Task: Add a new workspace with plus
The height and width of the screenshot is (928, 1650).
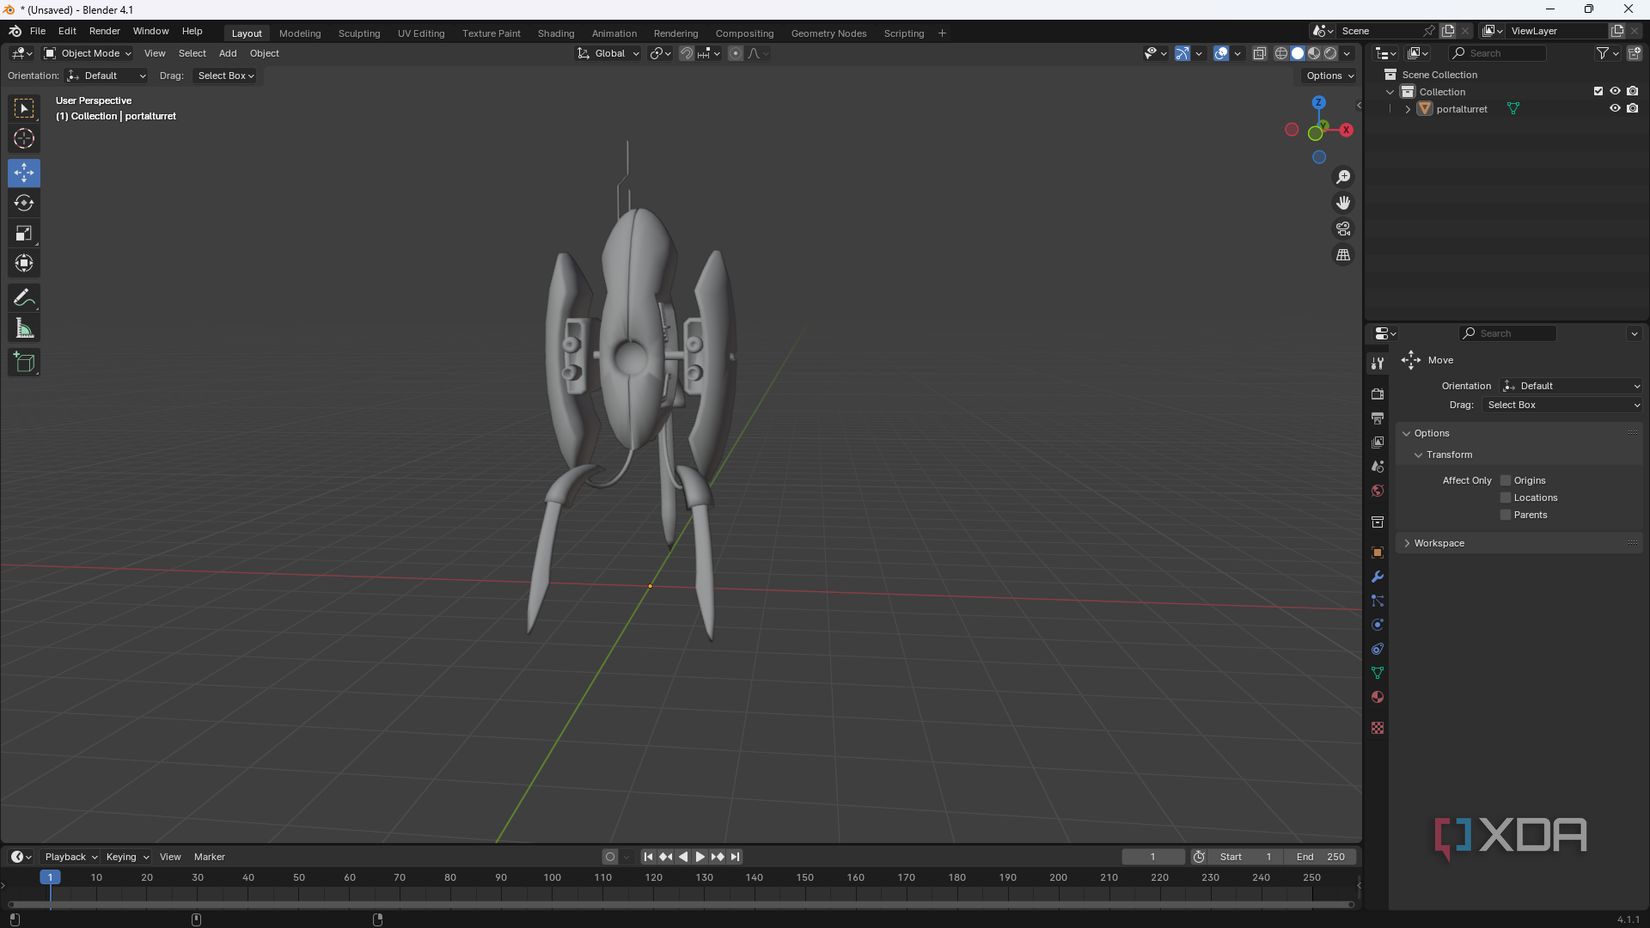Action: (942, 33)
